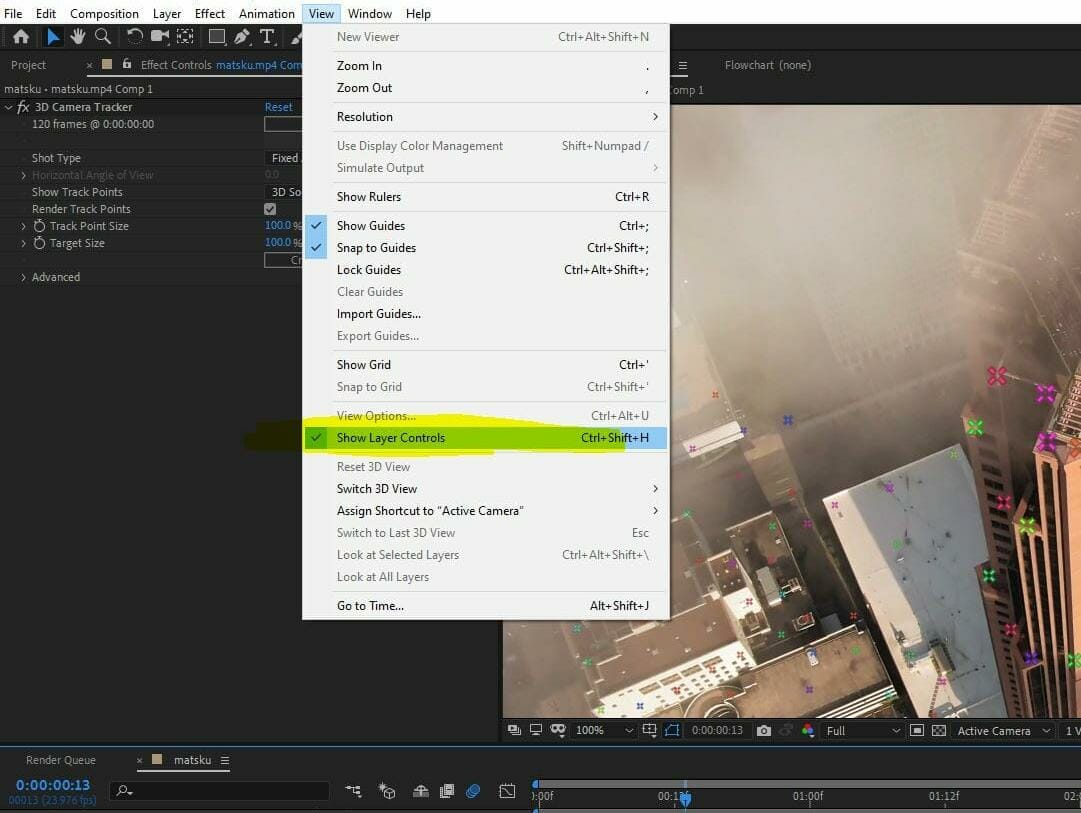This screenshot has height=813, width=1081.
Task: Close the matsku timeline tab
Action: click(x=139, y=760)
